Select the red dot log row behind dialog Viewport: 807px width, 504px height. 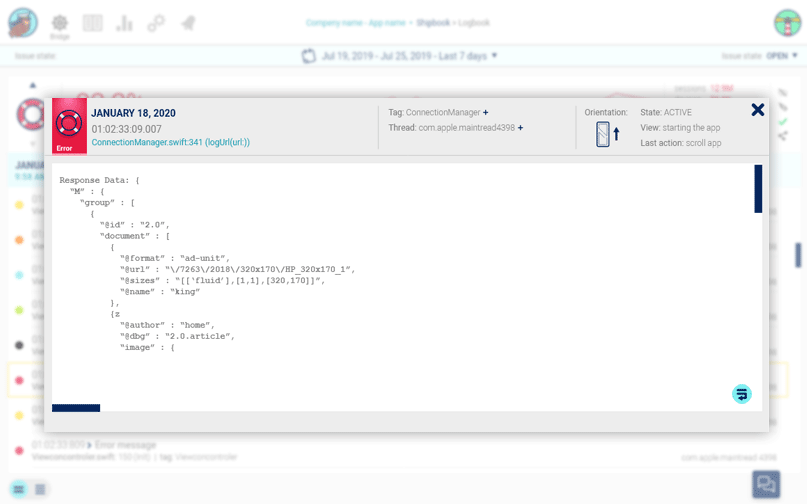[397, 380]
